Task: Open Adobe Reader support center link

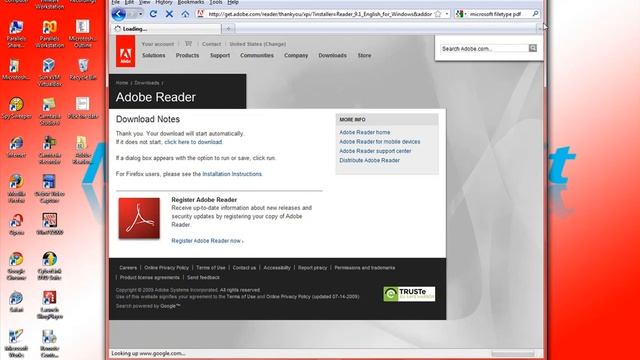Action: click(375, 151)
